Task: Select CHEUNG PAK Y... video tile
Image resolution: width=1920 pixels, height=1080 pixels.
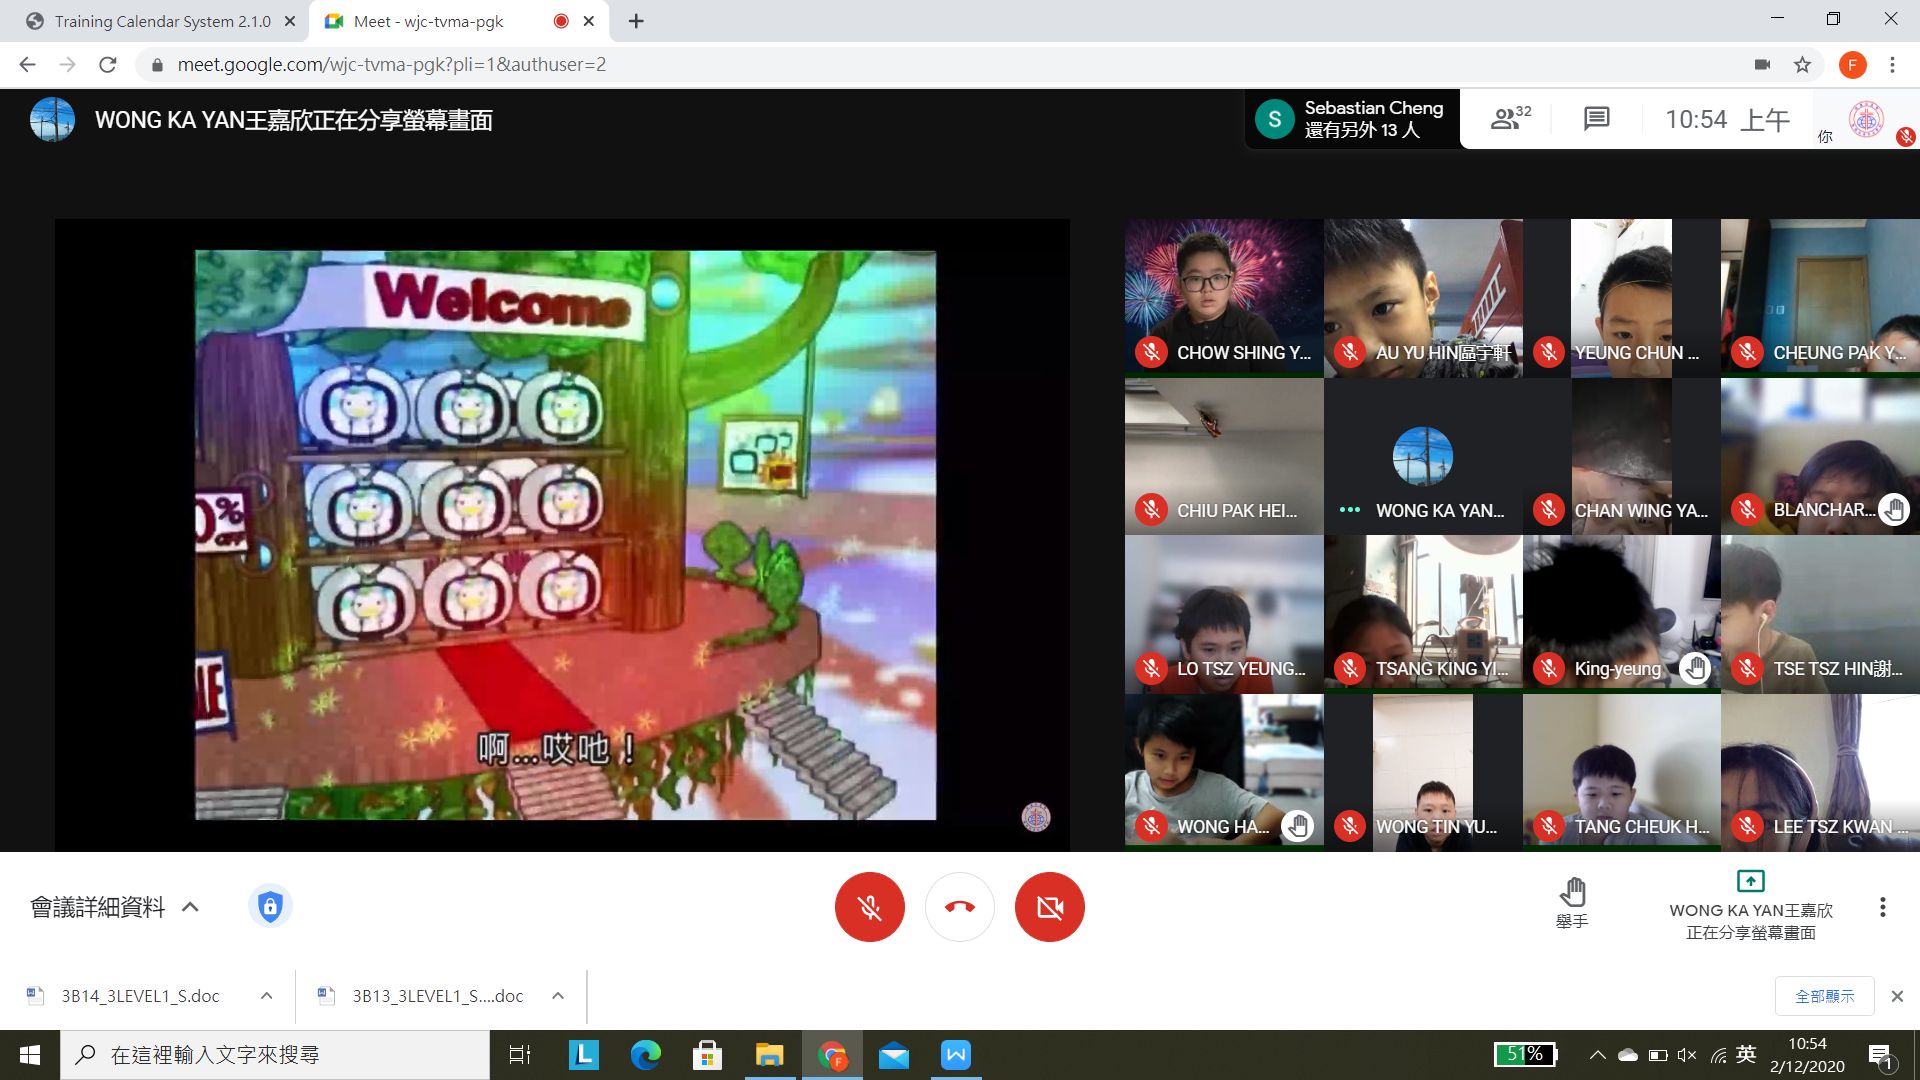Action: tap(1820, 298)
